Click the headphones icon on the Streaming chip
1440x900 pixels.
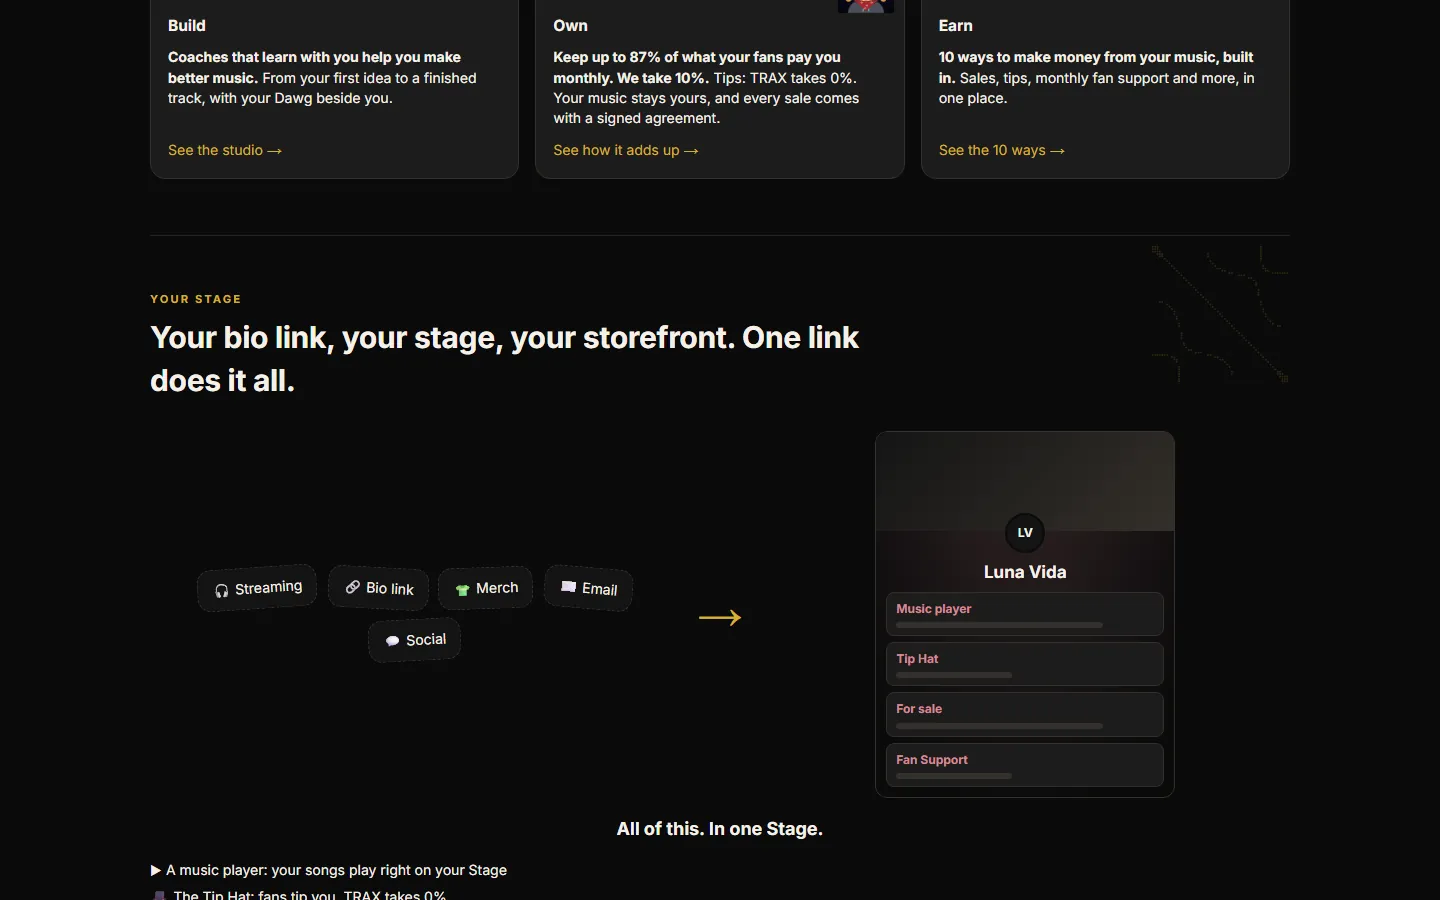221,591
